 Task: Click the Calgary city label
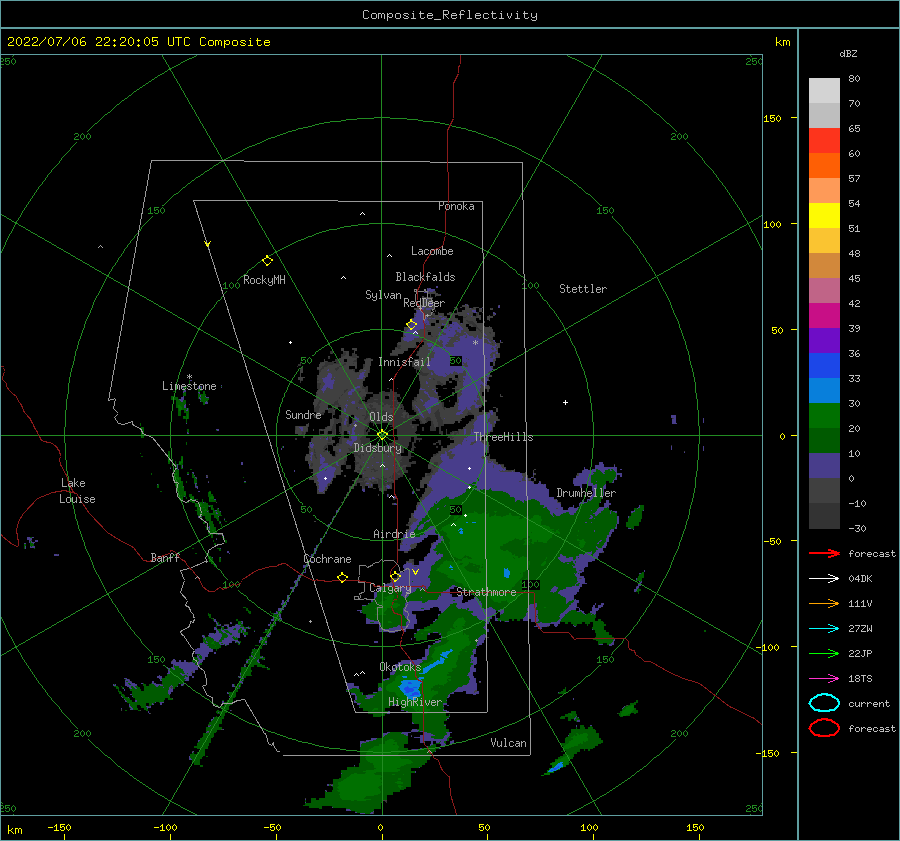pyautogui.click(x=390, y=588)
